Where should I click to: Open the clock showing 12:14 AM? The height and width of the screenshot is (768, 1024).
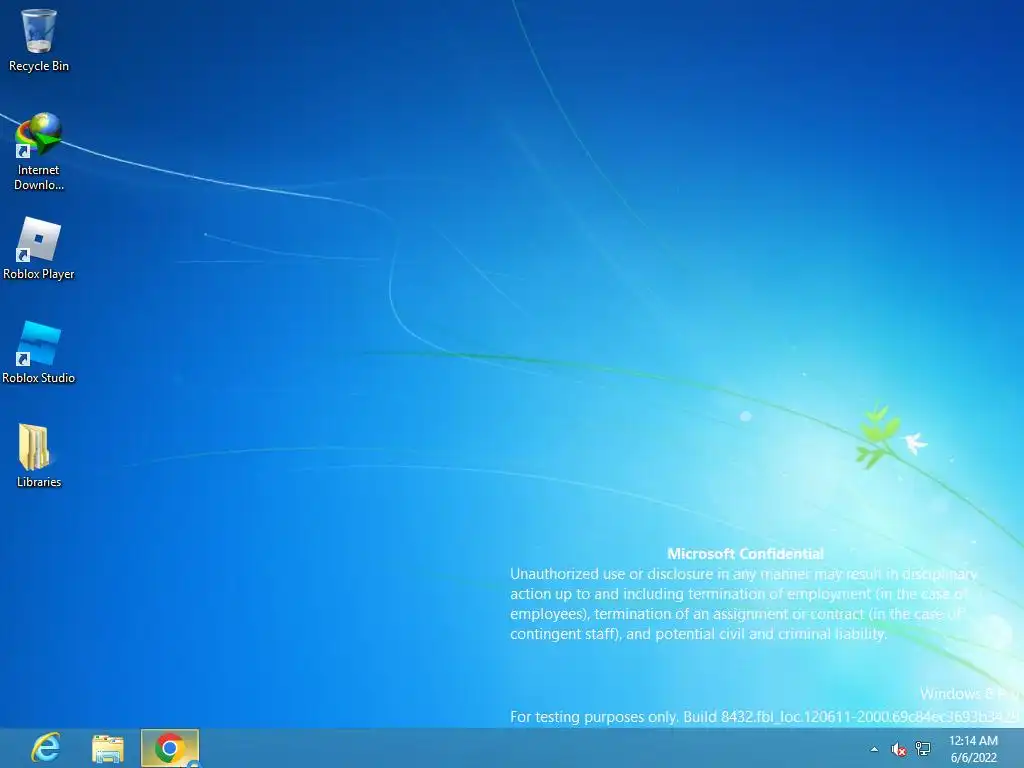pyautogui.click(x=973, y=748)
